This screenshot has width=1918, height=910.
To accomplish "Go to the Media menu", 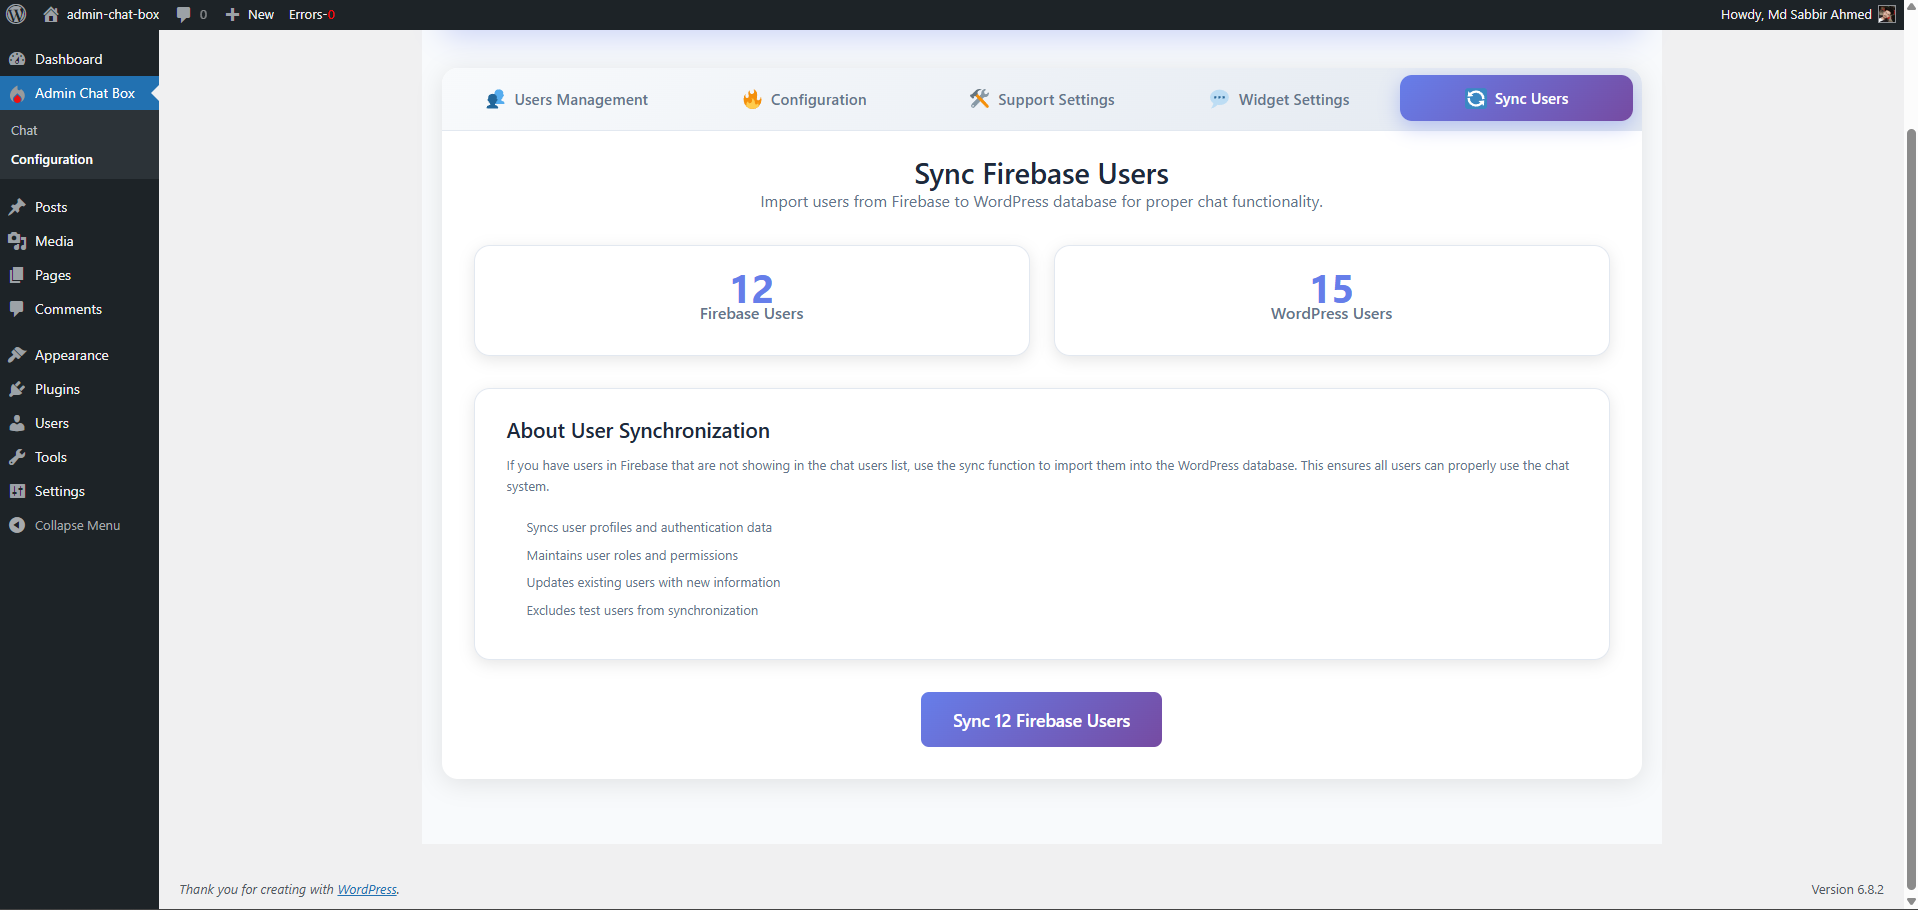I will pyautogui.click(x=79, y=241).
